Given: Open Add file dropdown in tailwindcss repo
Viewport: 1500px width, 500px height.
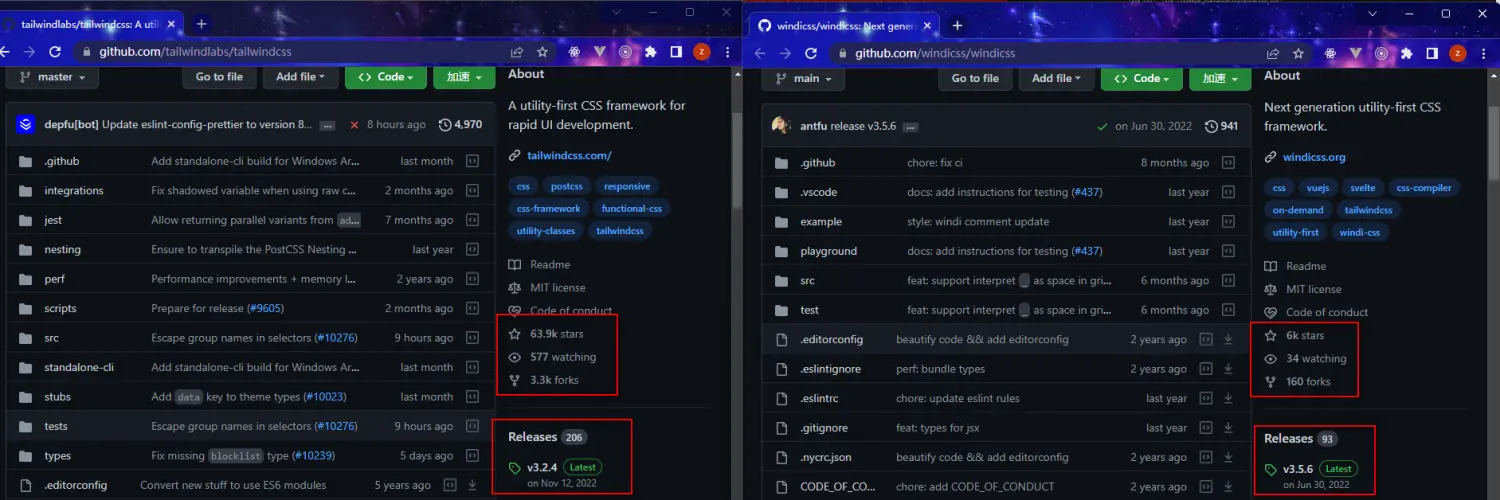Looking at the screenshot, I should coord(301,77).
